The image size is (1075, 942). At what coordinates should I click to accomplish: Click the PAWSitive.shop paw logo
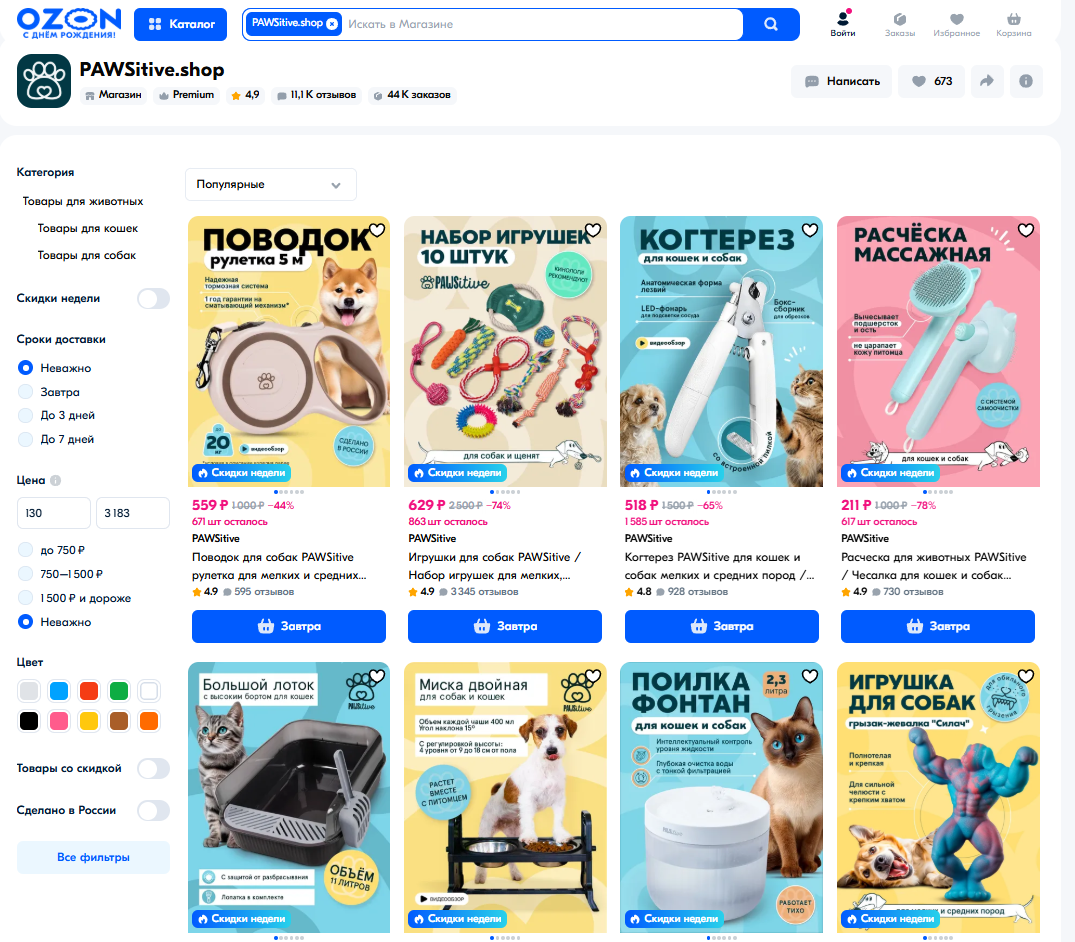pyautogui.click(x=44, y=81)
